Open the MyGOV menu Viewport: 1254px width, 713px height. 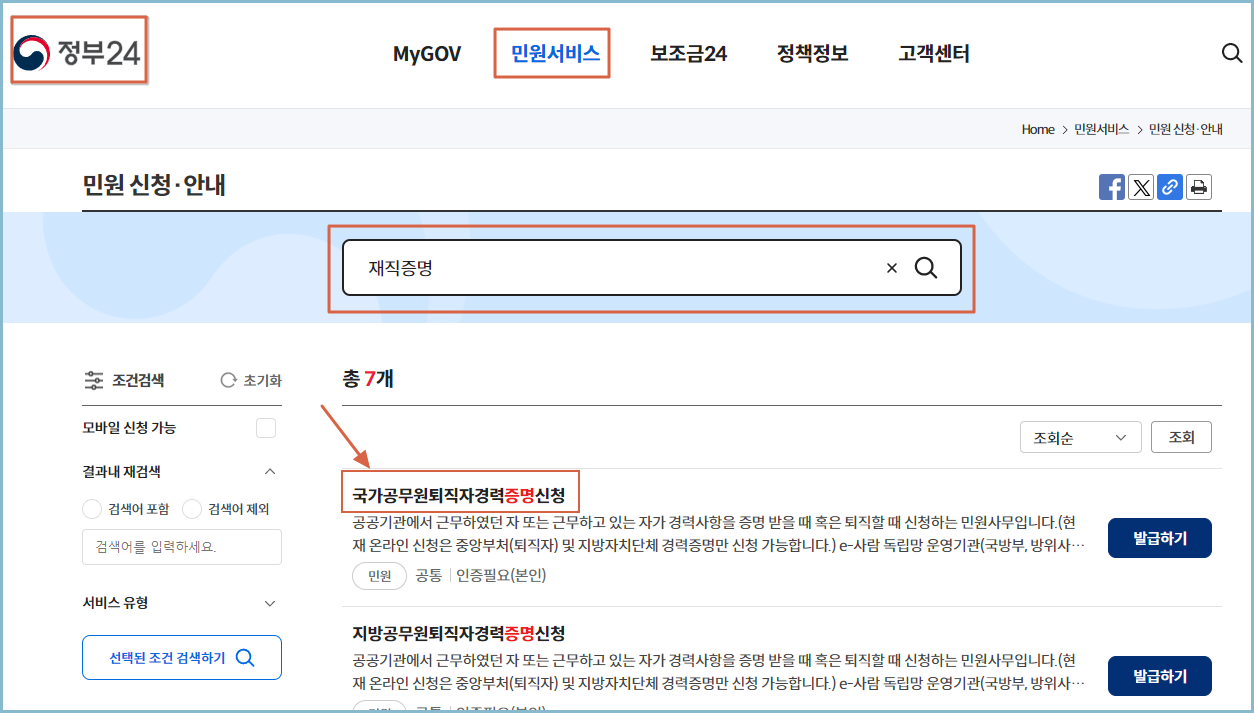pyautogui.click(x=427, y=53)
